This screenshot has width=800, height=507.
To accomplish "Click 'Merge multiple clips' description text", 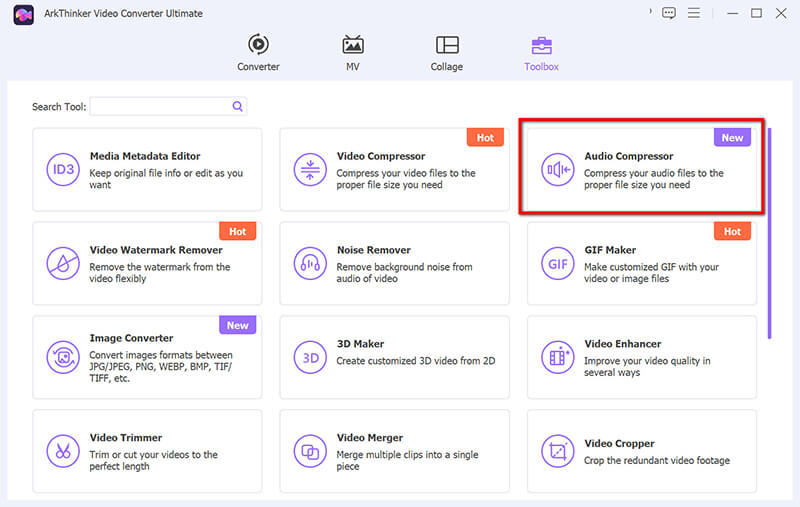I will click(x=407, y=460).
